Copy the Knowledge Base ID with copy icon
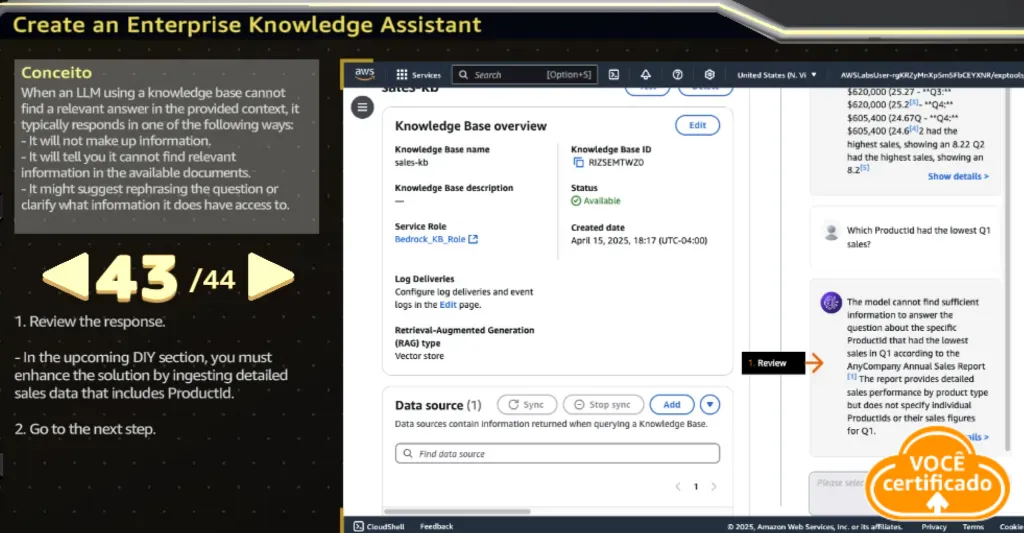The height and width of the screenshot is (533, 1024). point(578,162)
